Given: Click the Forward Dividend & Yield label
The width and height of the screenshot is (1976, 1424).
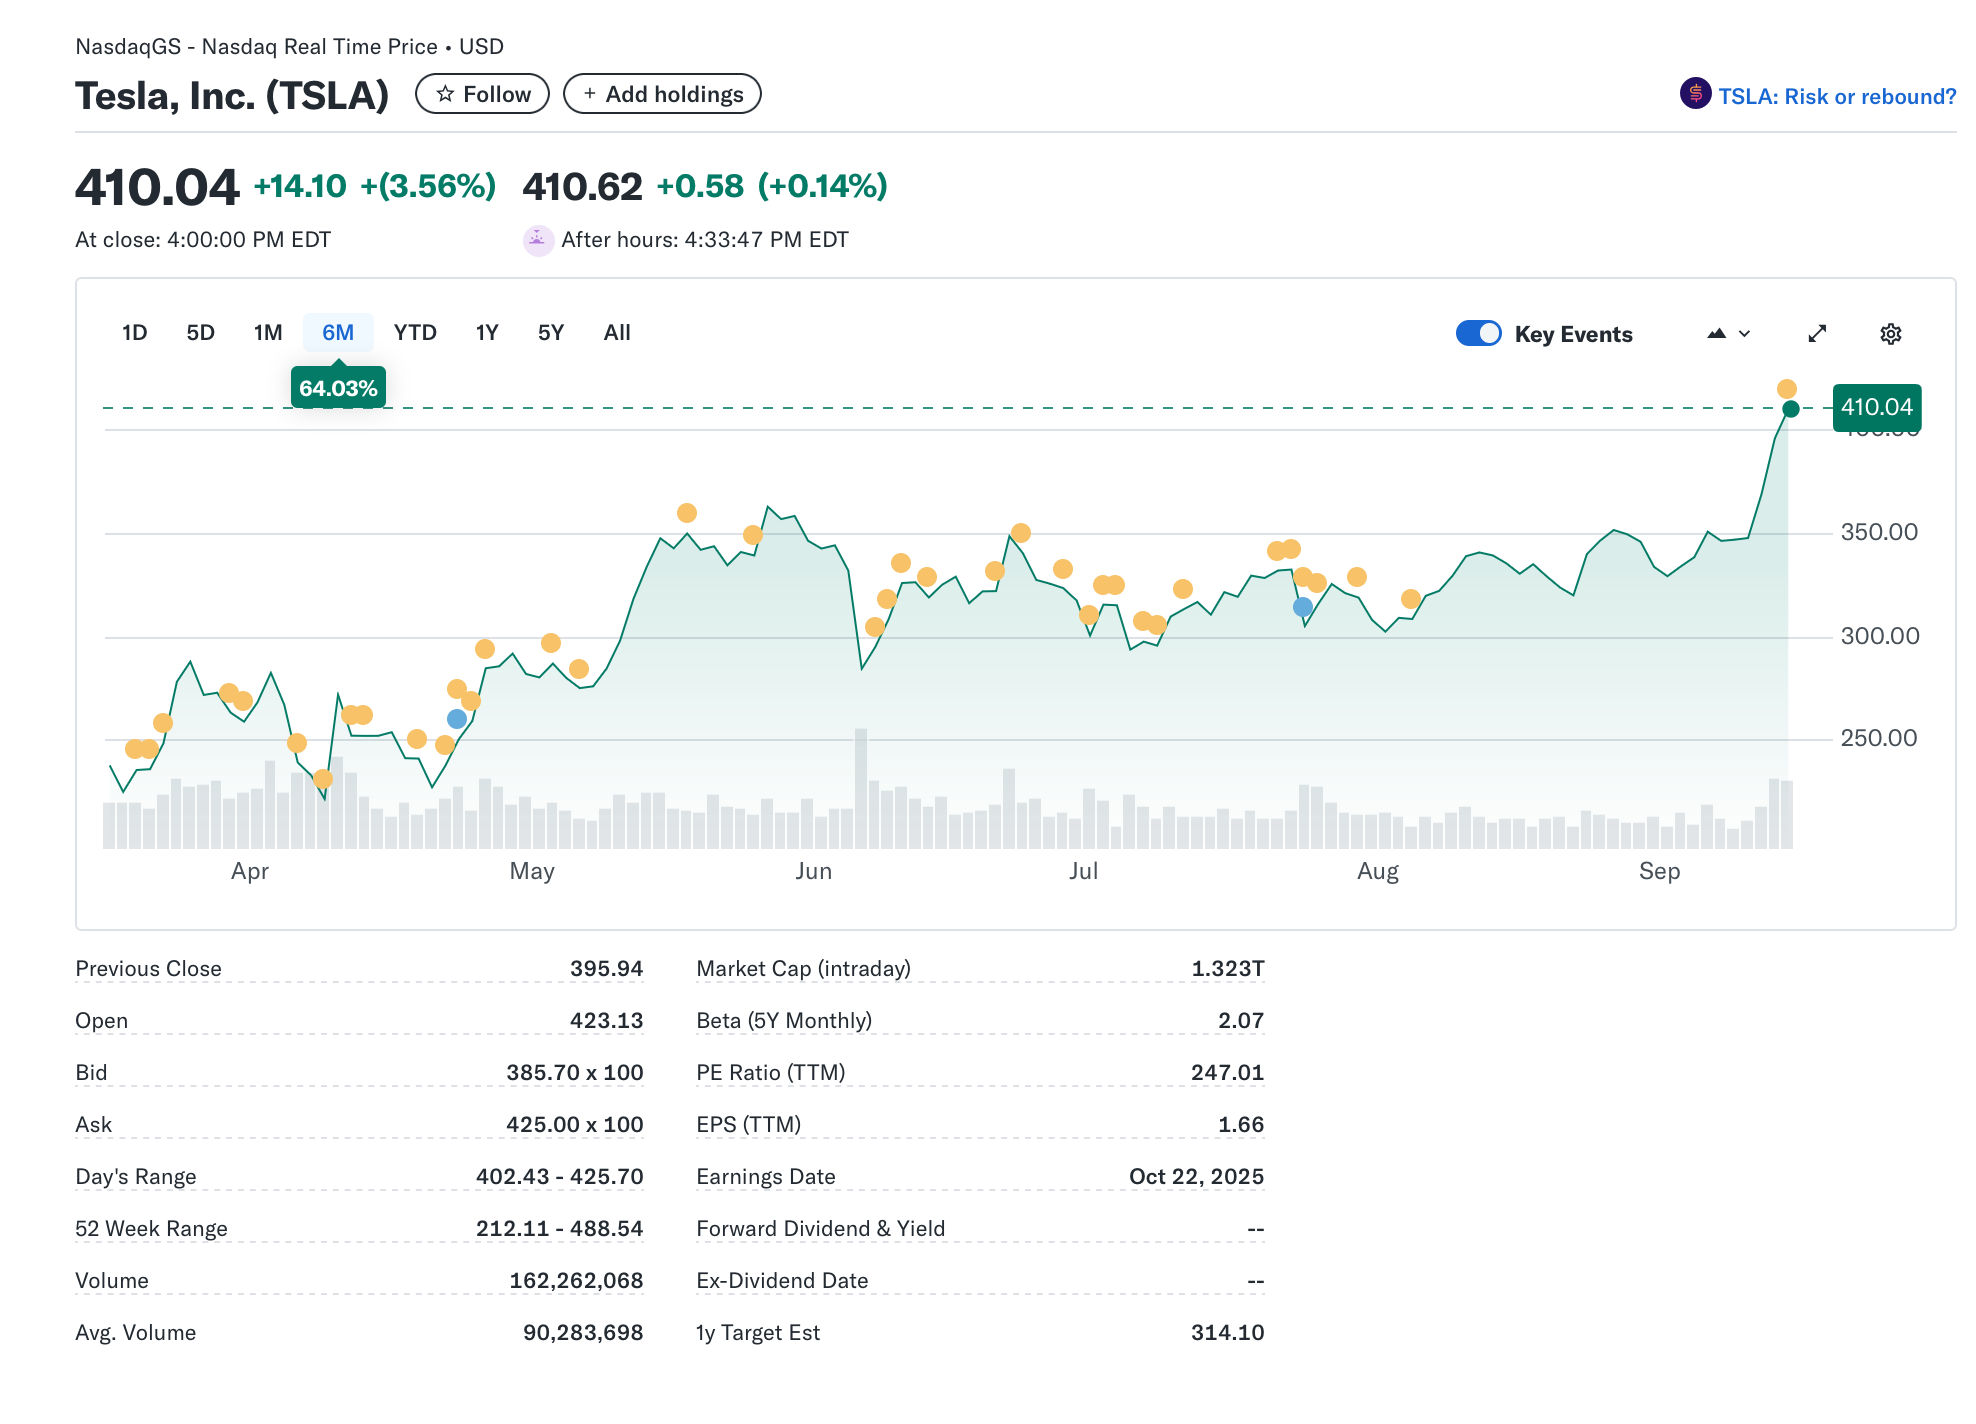Looking at the screenshot, I should 821,1229.
